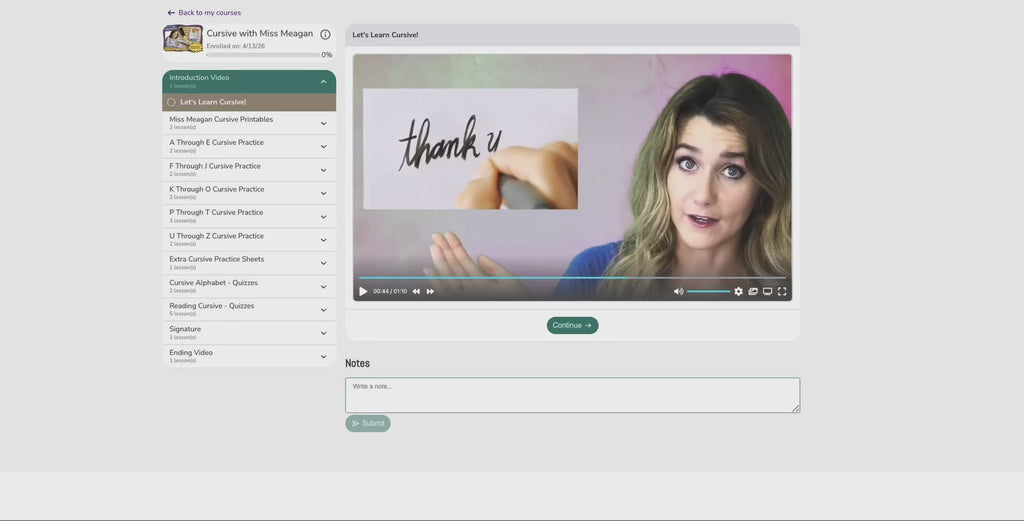
Task: Enable picture-in-picture mode on the video
Action: [x=753, y=291]
